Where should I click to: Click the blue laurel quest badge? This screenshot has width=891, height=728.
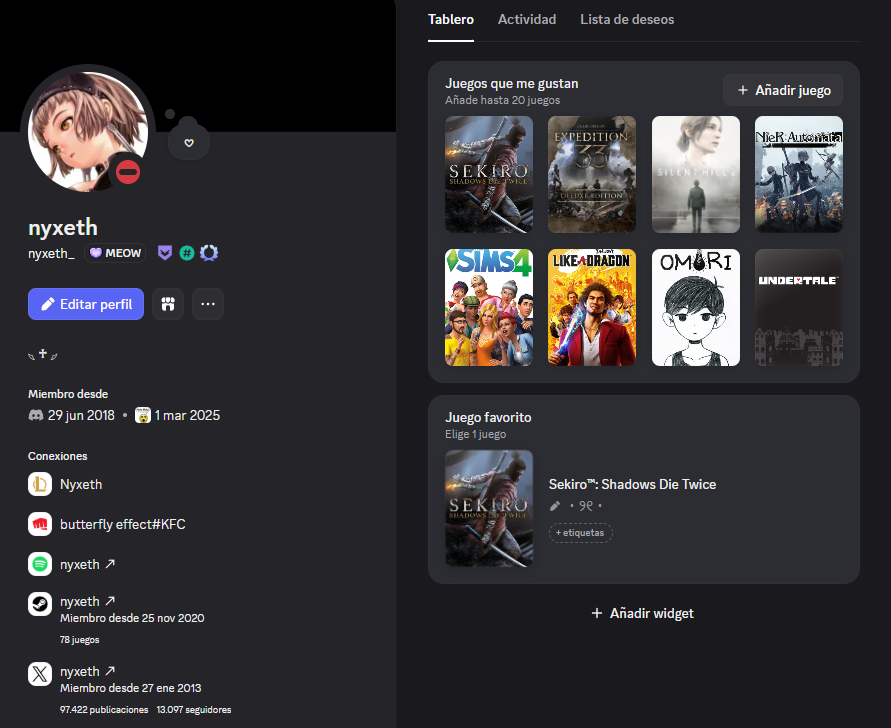click(x=209, y=253)
